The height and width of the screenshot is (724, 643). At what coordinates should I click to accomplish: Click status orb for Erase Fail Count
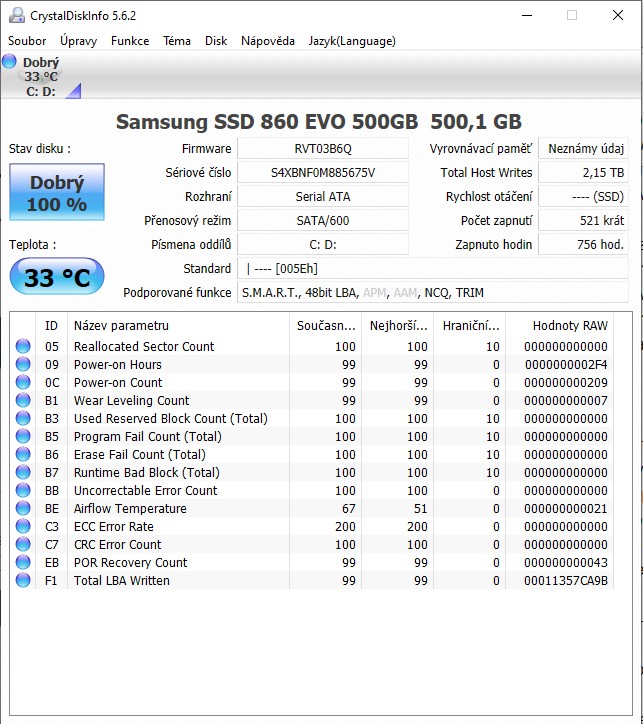(x=23, y=454)
